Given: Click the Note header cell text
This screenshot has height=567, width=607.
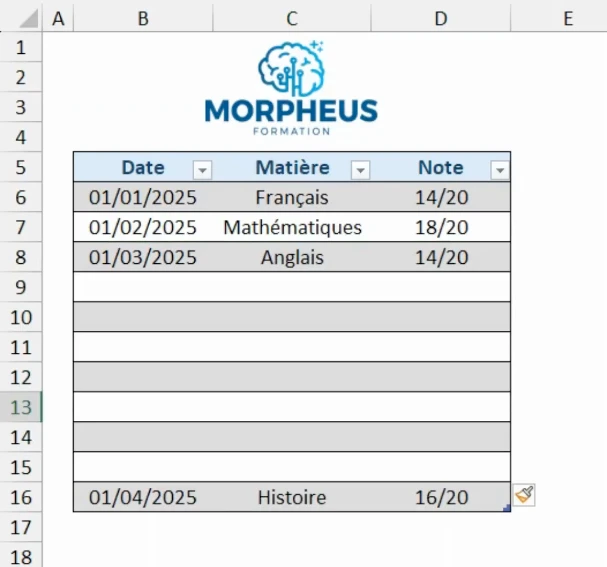Looking at the screenshot, I should pyautogui.click(x=441, y=168).
